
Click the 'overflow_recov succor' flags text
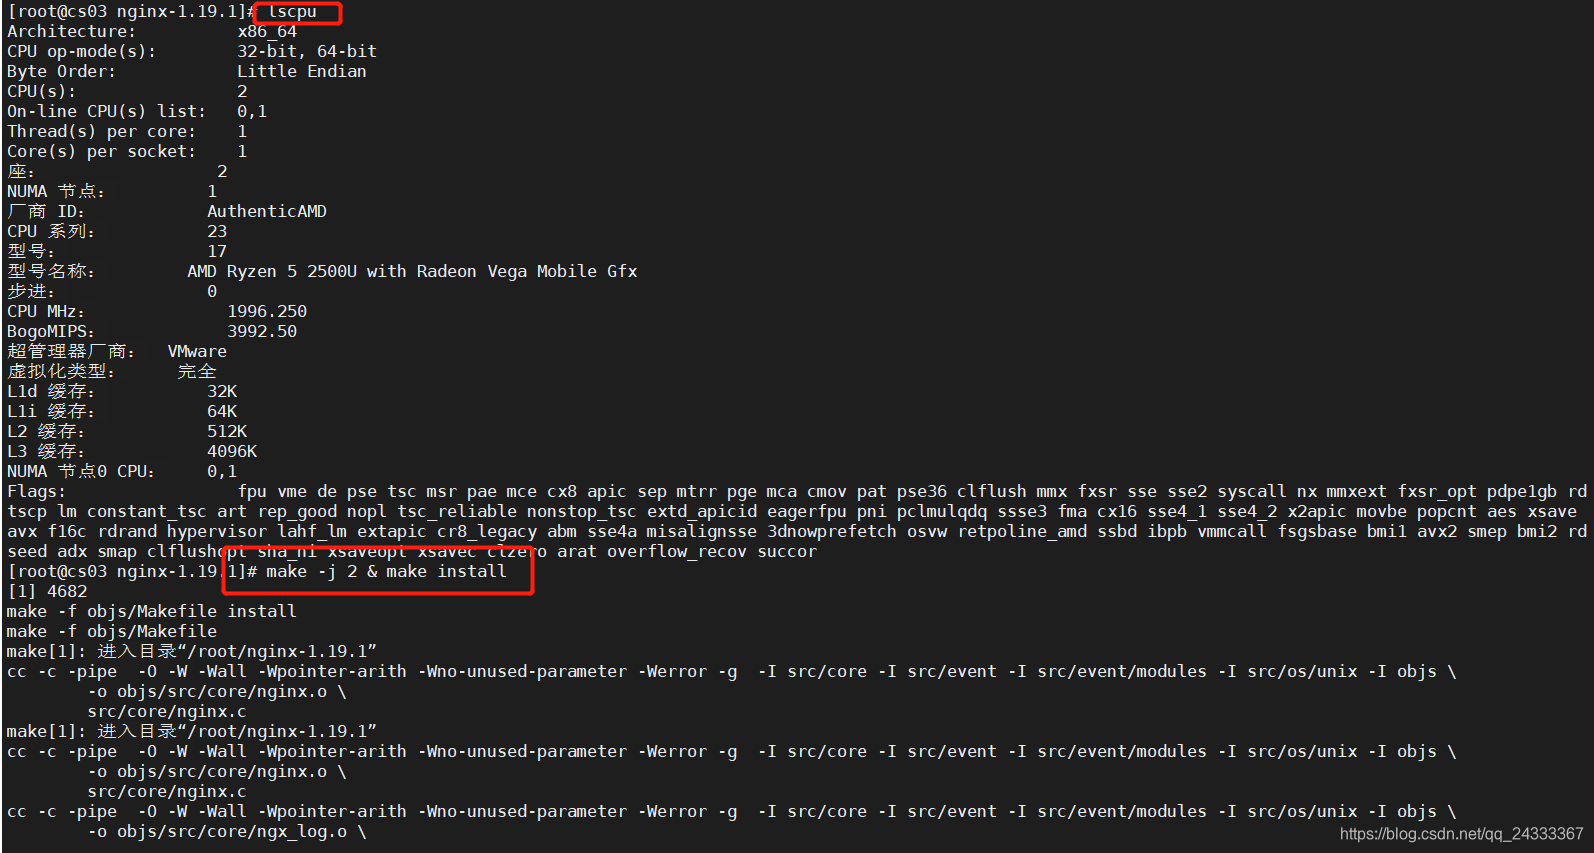click(x=712, y=552)
